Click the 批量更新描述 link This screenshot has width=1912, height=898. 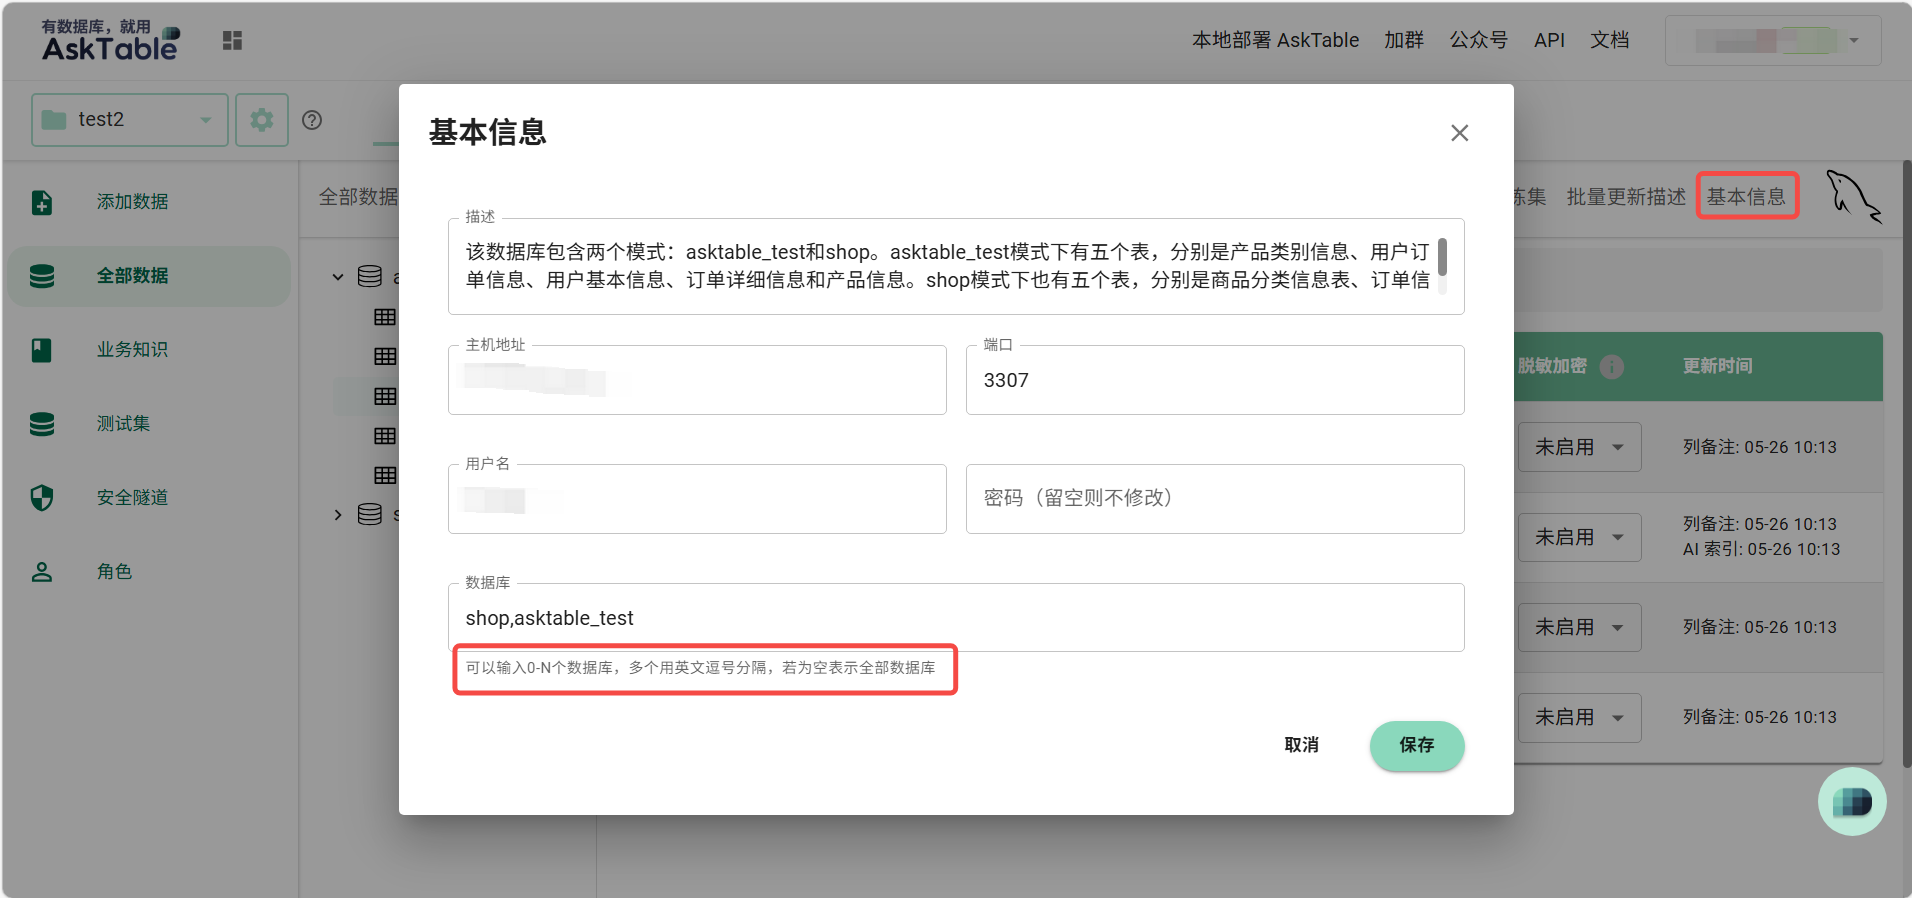point(1626,197)
